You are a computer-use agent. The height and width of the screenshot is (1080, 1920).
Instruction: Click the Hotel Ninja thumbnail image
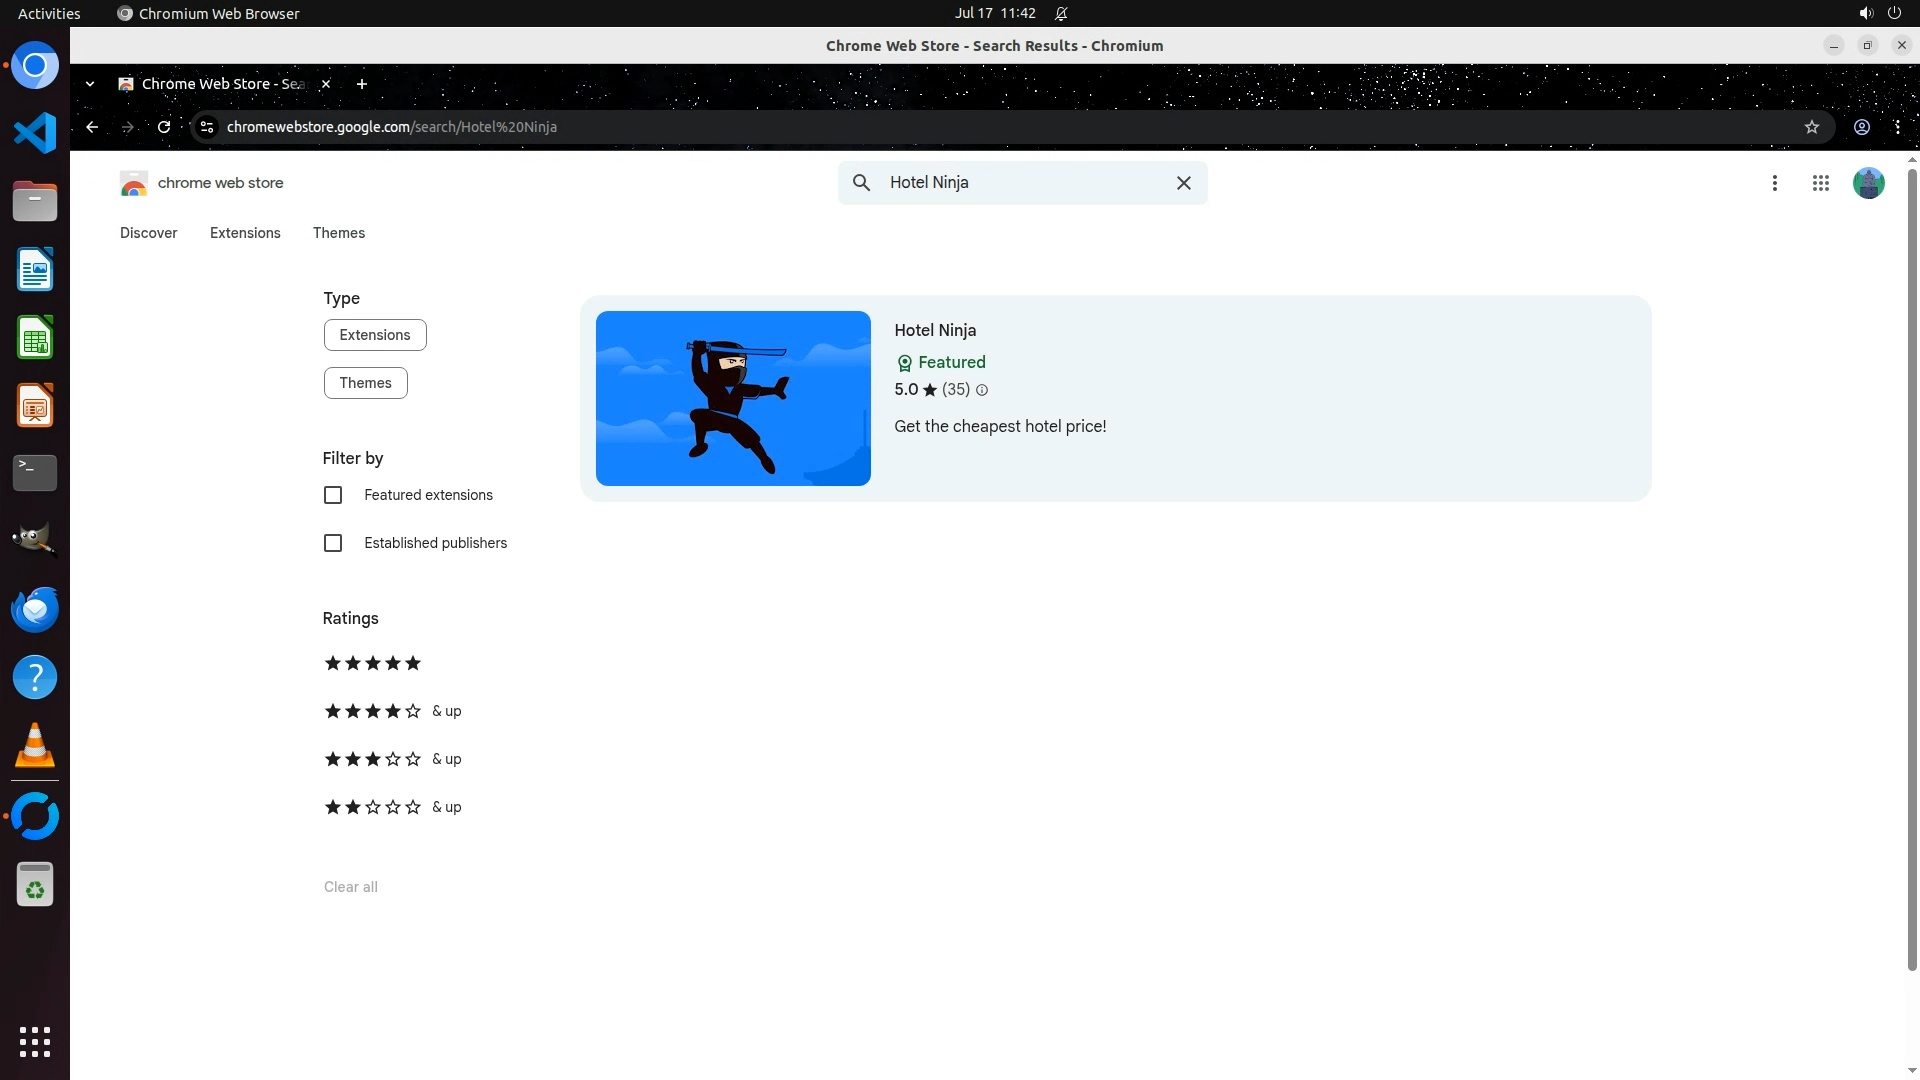coord(733,398)
